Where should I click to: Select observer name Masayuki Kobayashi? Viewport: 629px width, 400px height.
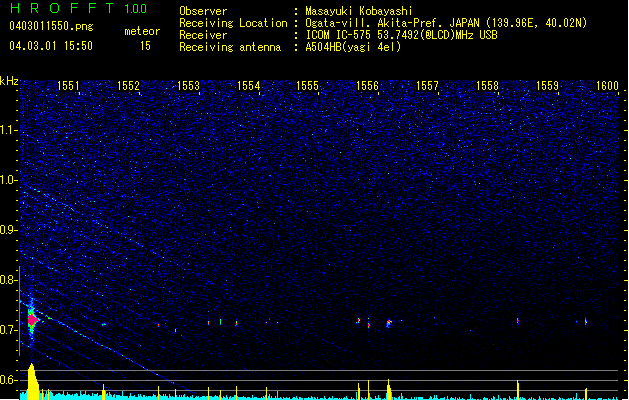359,11
